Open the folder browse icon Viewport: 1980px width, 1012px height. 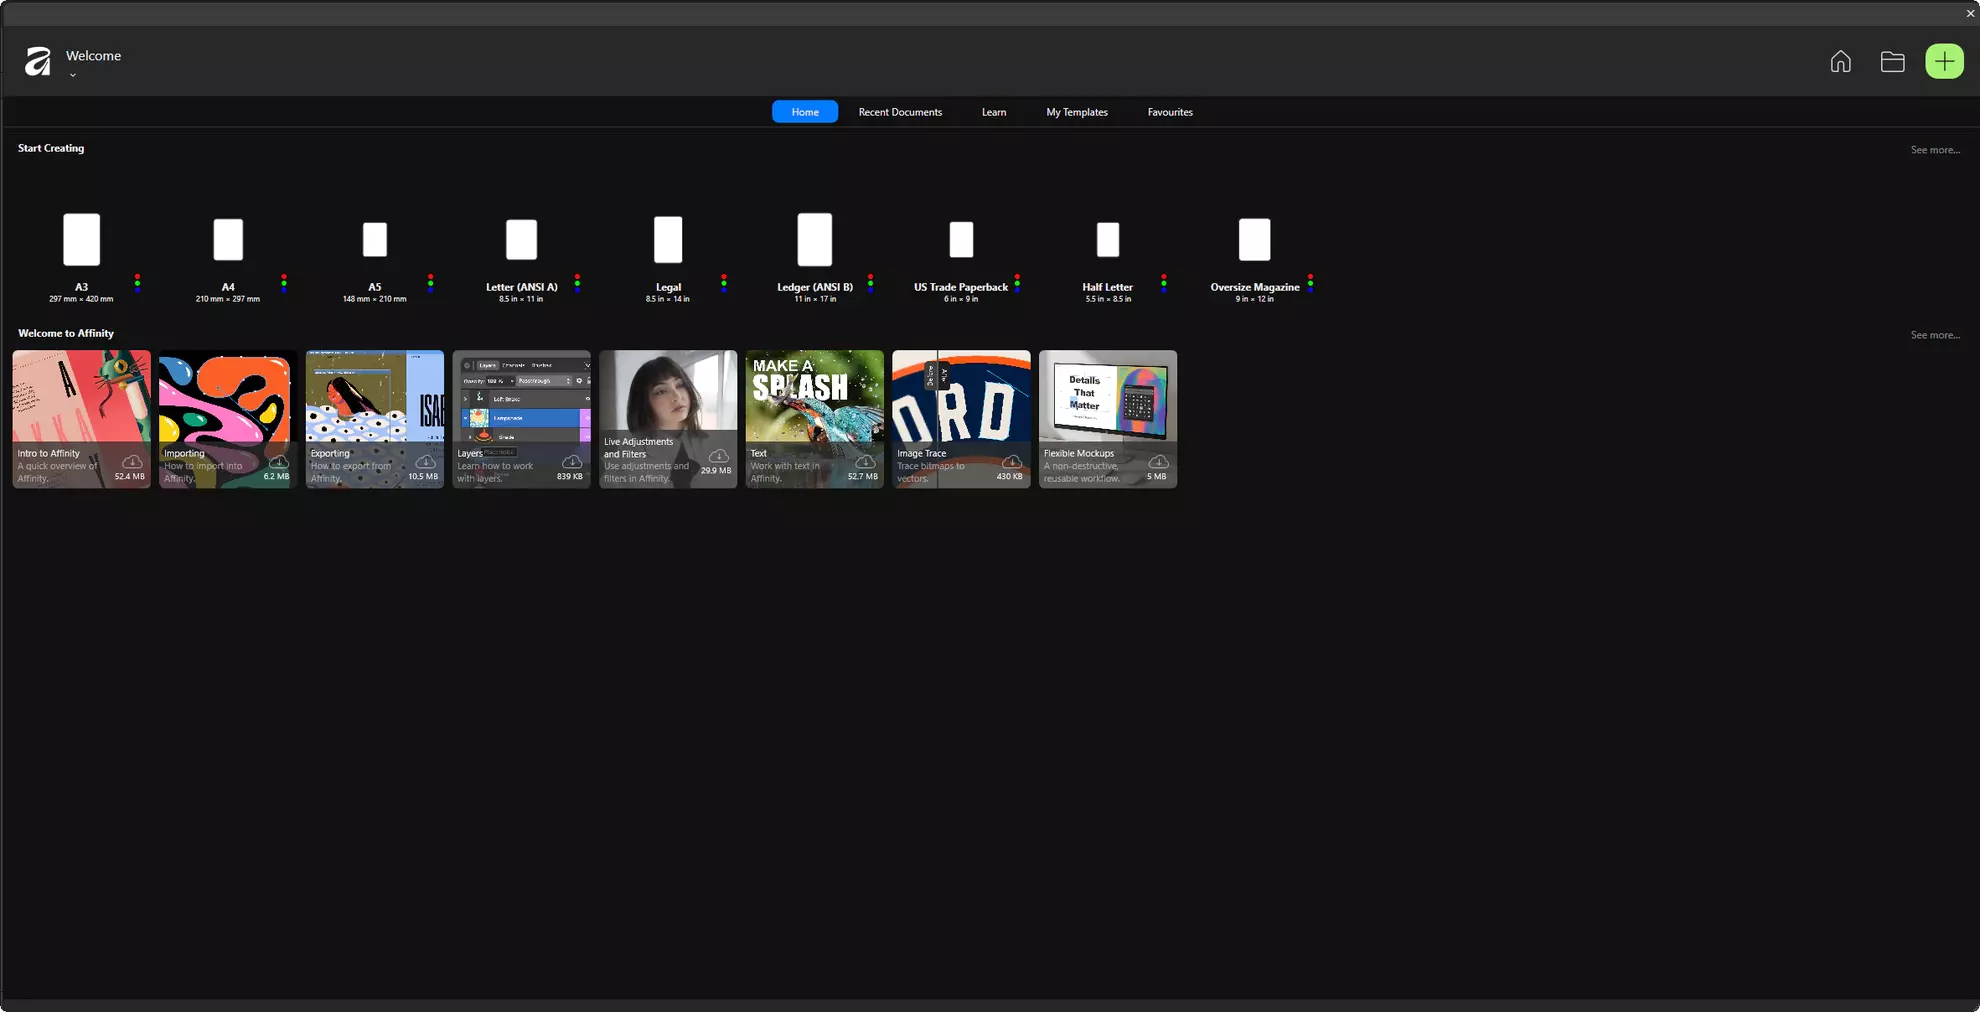click(1892, 61)
